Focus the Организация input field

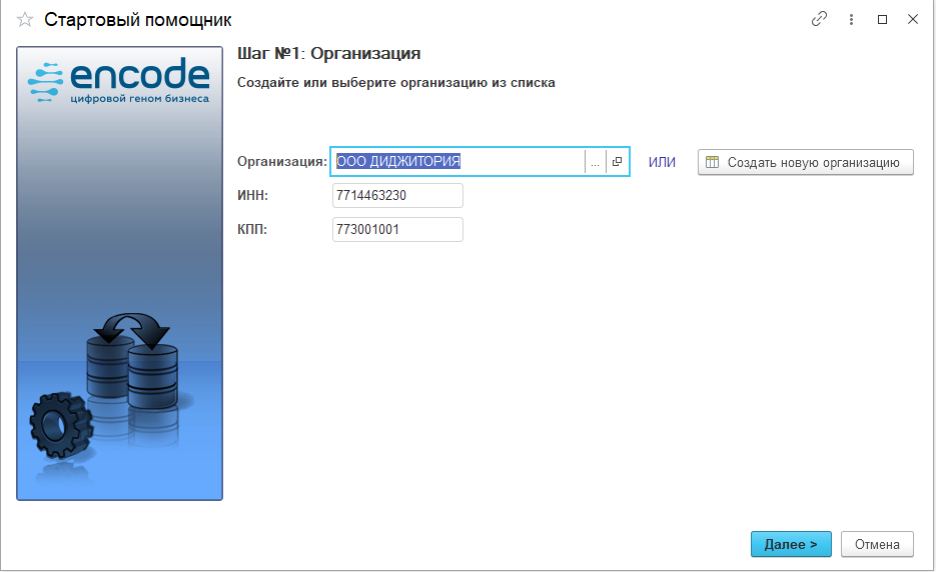[x=457, y=162]
